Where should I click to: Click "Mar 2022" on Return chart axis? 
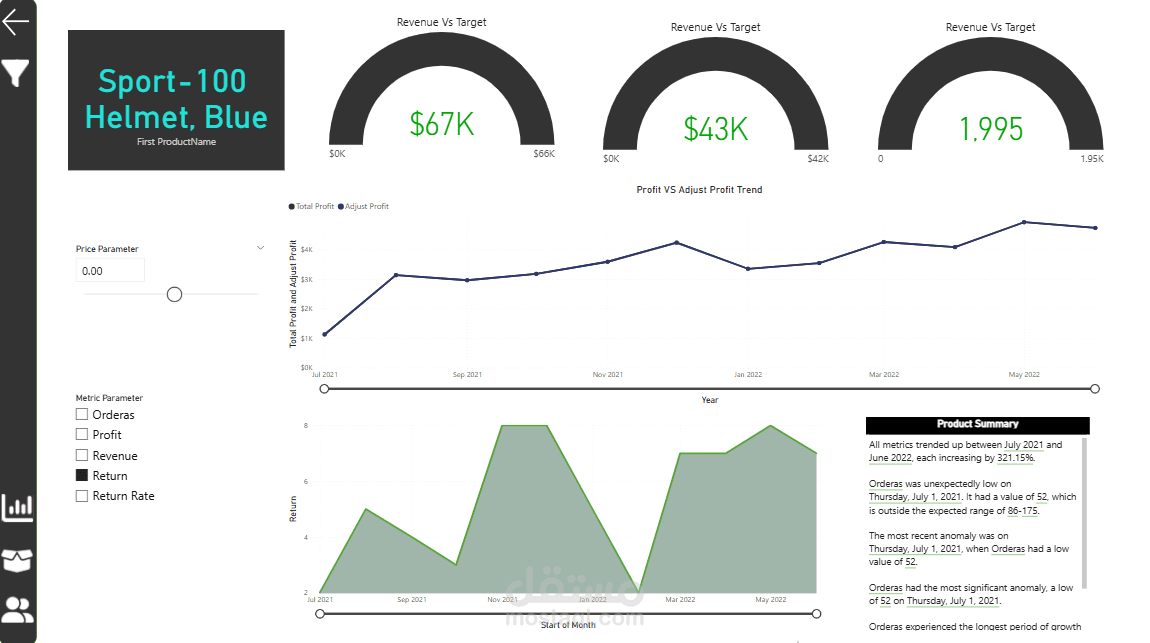[x=680, y=600]
